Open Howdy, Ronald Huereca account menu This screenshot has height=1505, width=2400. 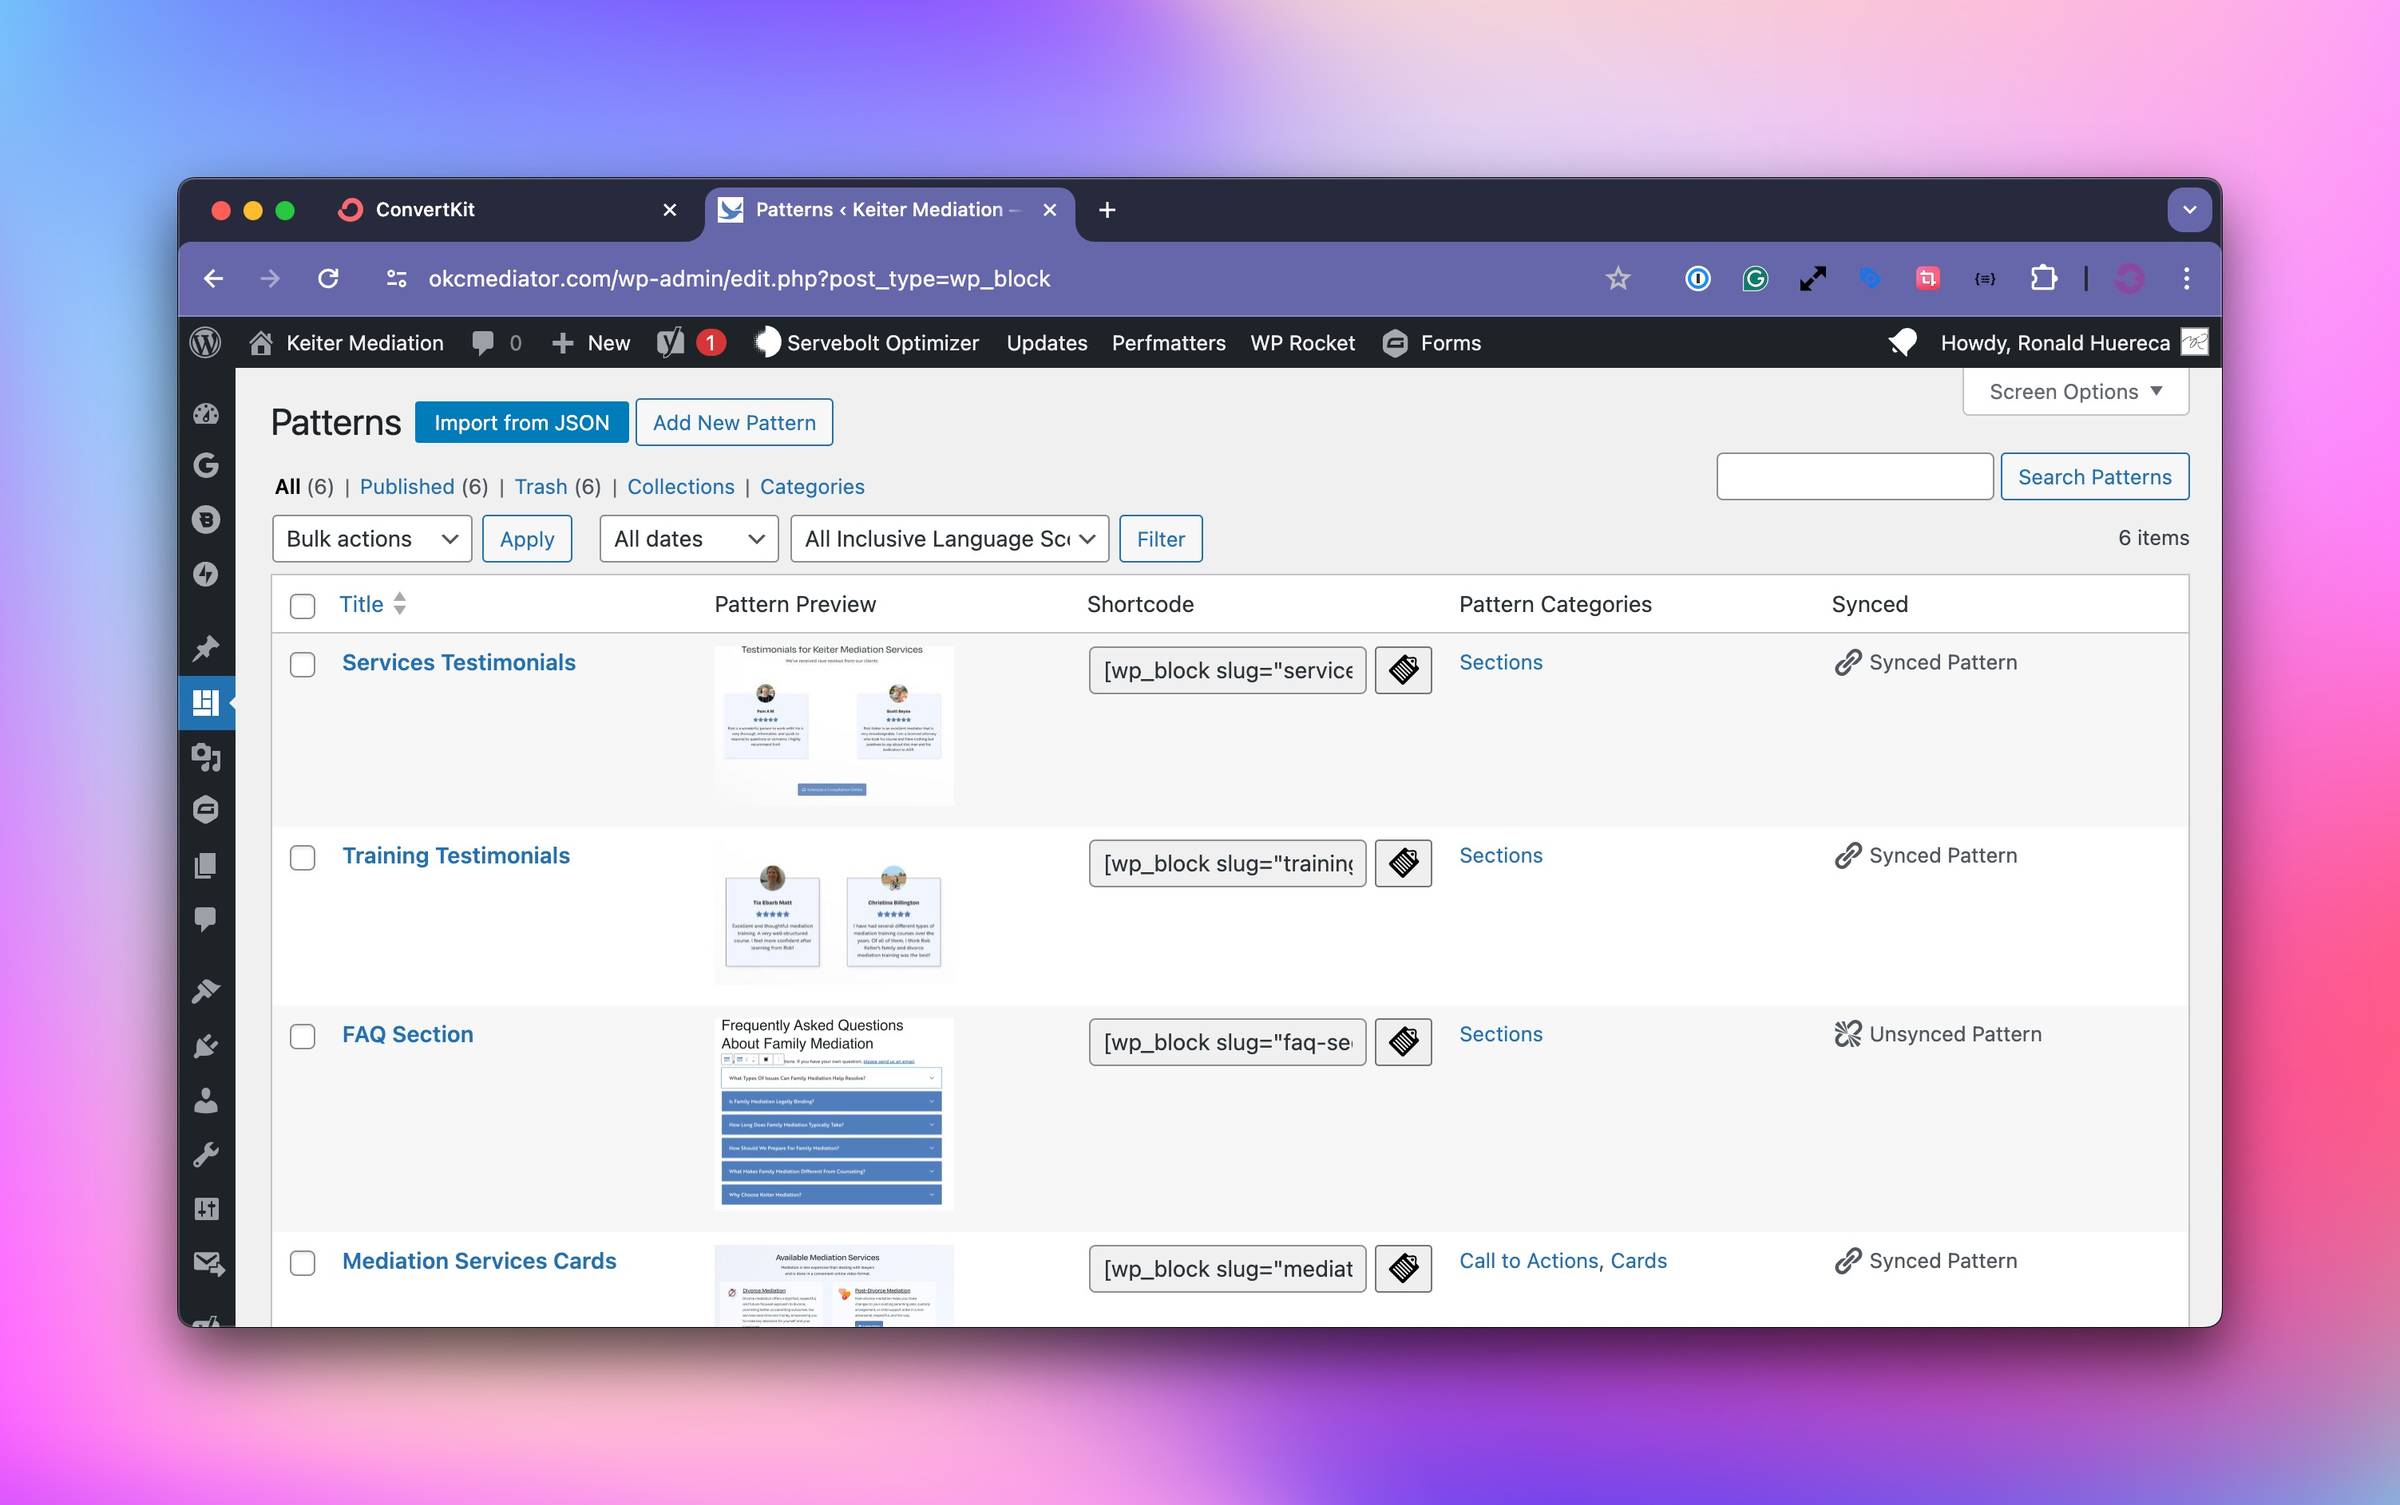click(2073, 343)
